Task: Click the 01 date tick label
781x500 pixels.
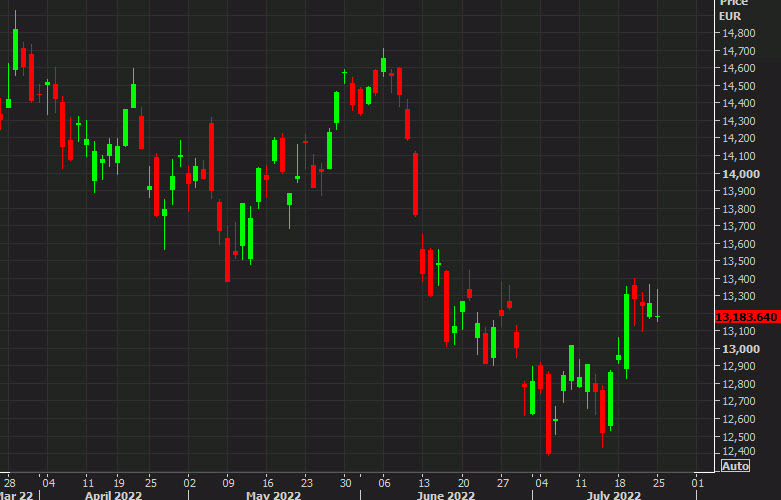Action: 698,483
